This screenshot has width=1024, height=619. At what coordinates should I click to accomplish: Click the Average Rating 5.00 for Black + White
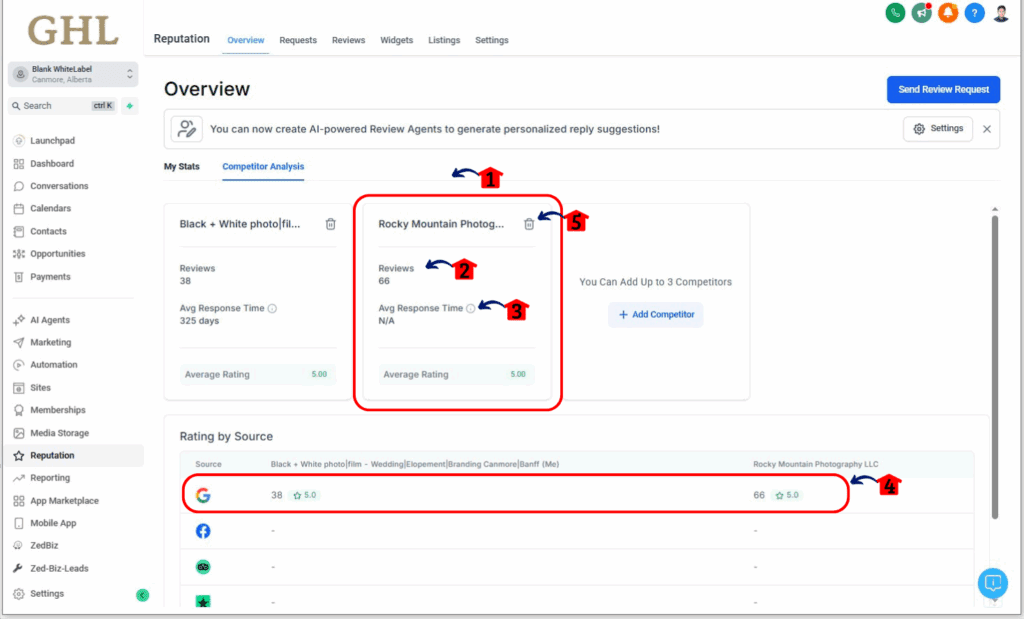pos(257,374)
